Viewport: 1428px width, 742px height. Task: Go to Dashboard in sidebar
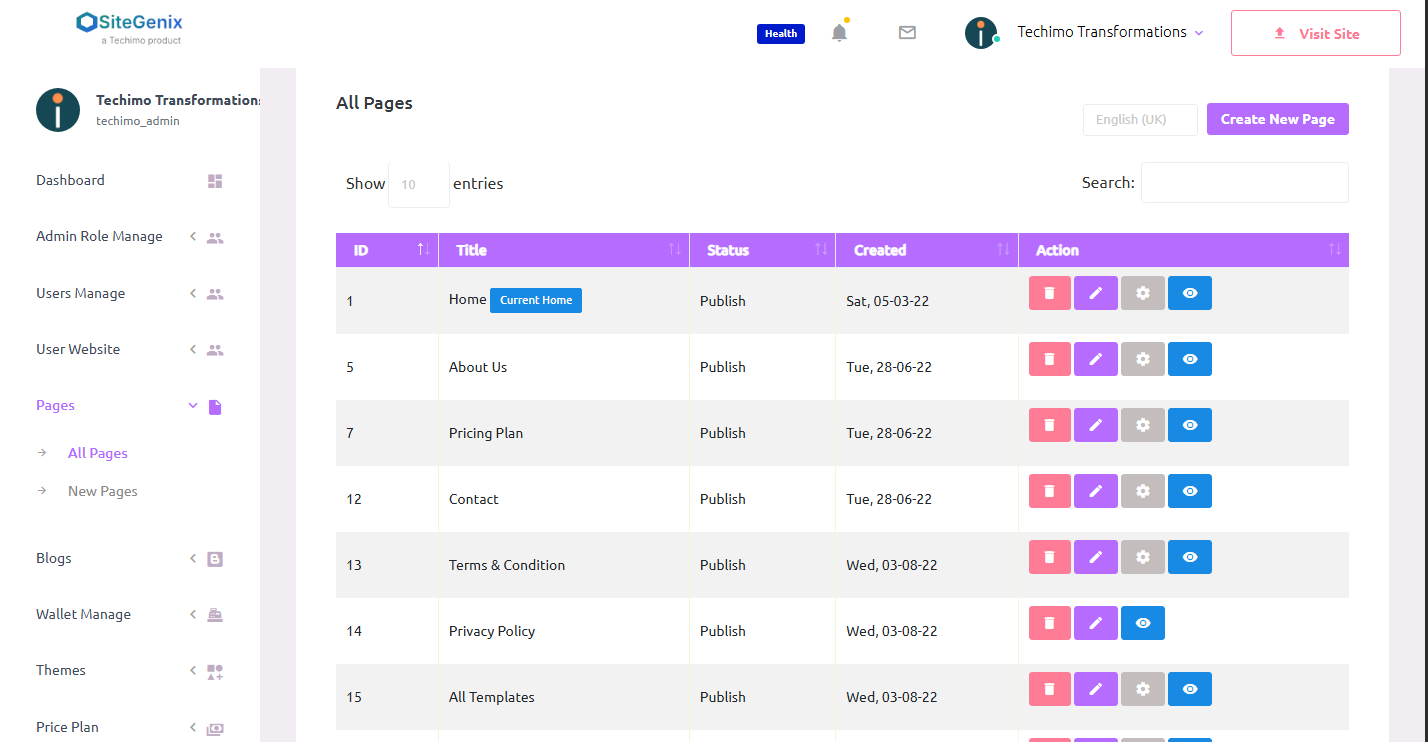70,181
